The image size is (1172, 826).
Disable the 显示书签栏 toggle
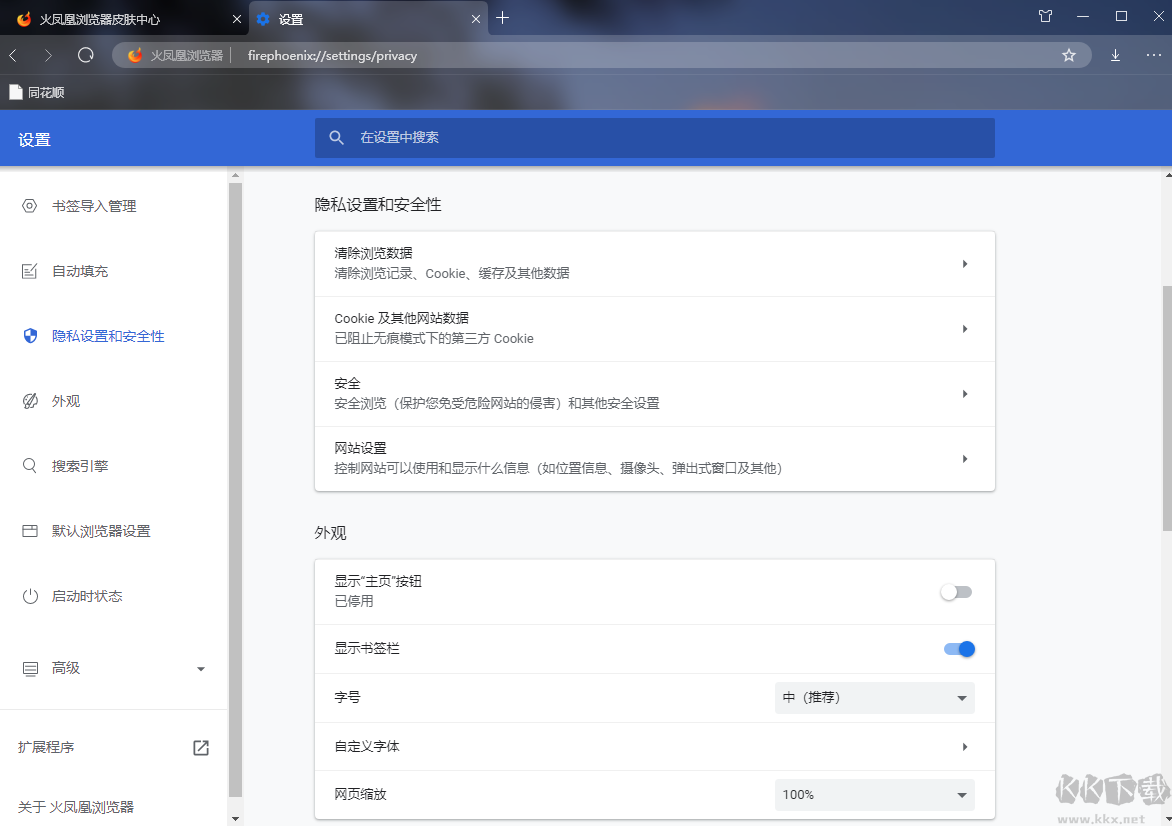pyautogui.click(x=958, y=648)
